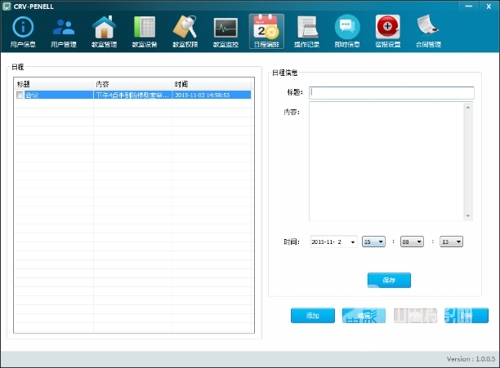500x368 pixels.
Task: Click the 添加 add button
Action: 313,315
